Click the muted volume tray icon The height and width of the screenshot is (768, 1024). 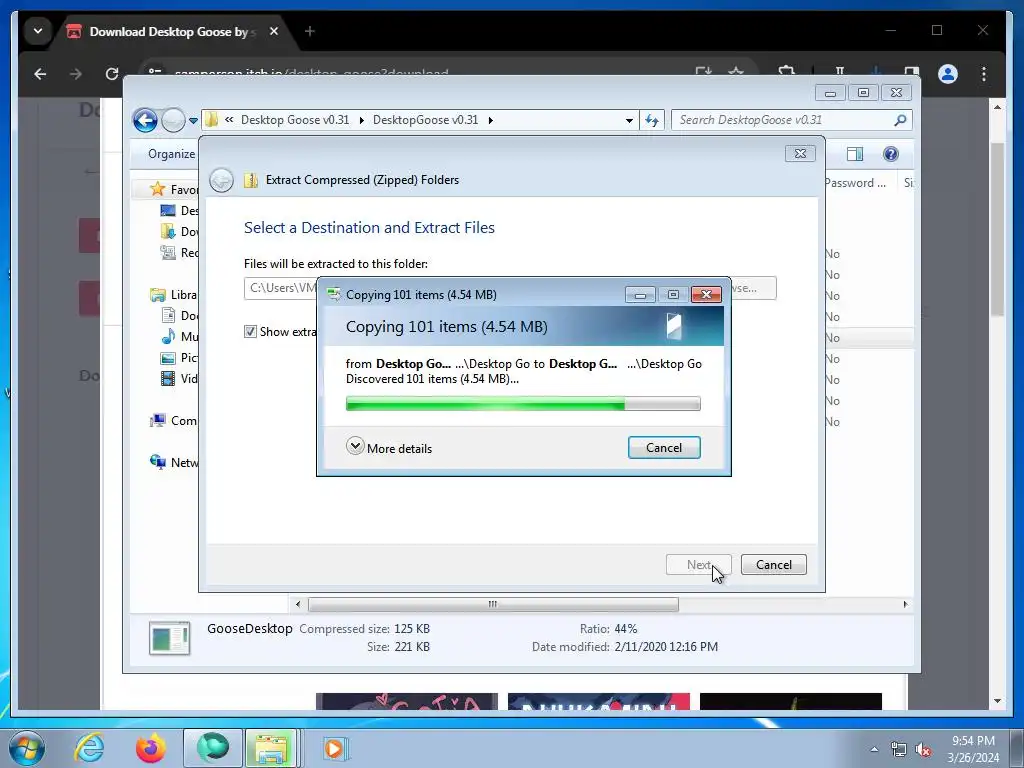pos(923,749)
